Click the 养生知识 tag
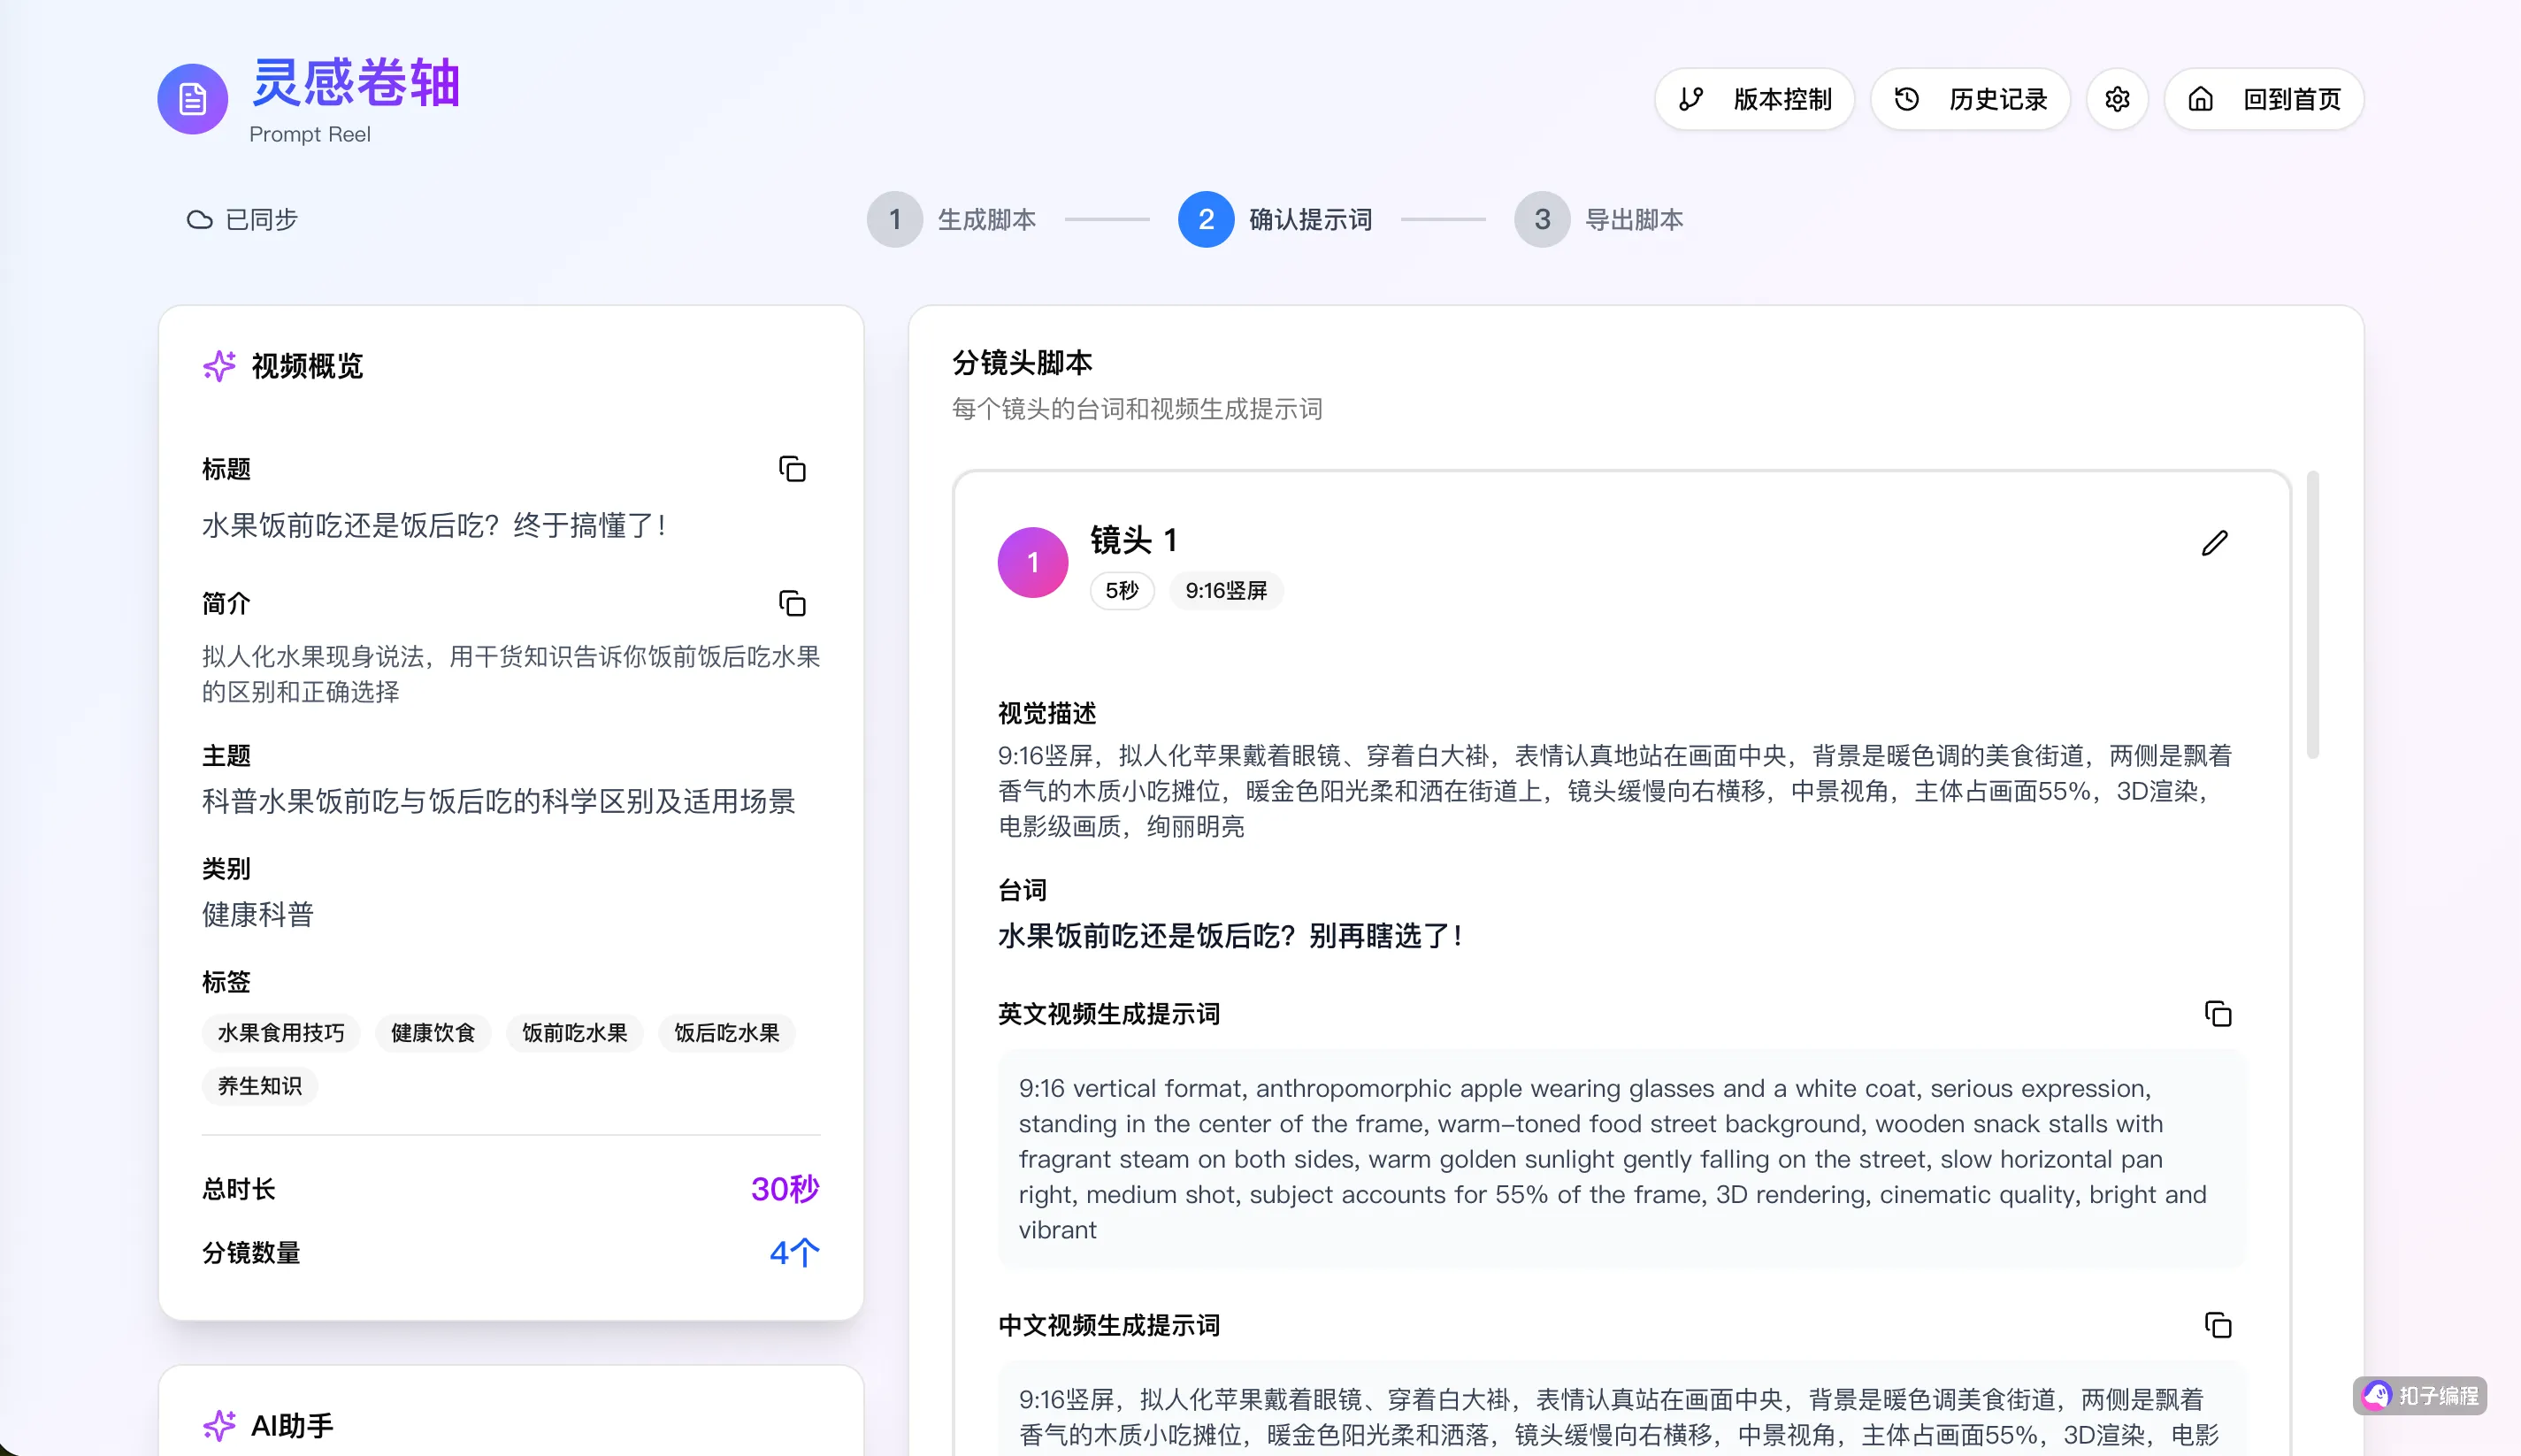This screenshot has width=2521, height=1456. (x=260, y=1086)
